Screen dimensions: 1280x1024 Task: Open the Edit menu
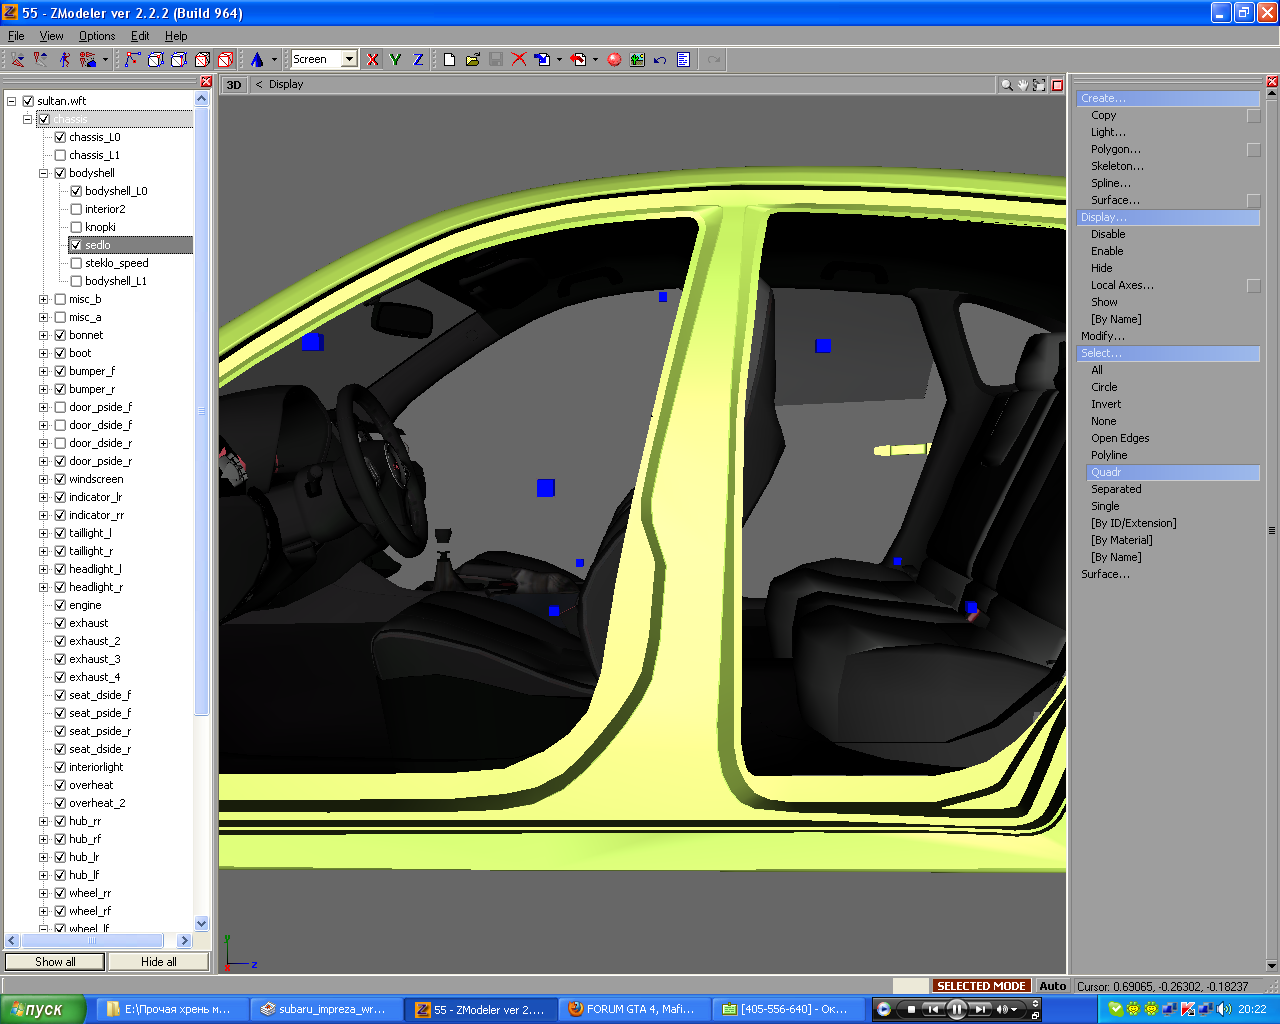140,36
